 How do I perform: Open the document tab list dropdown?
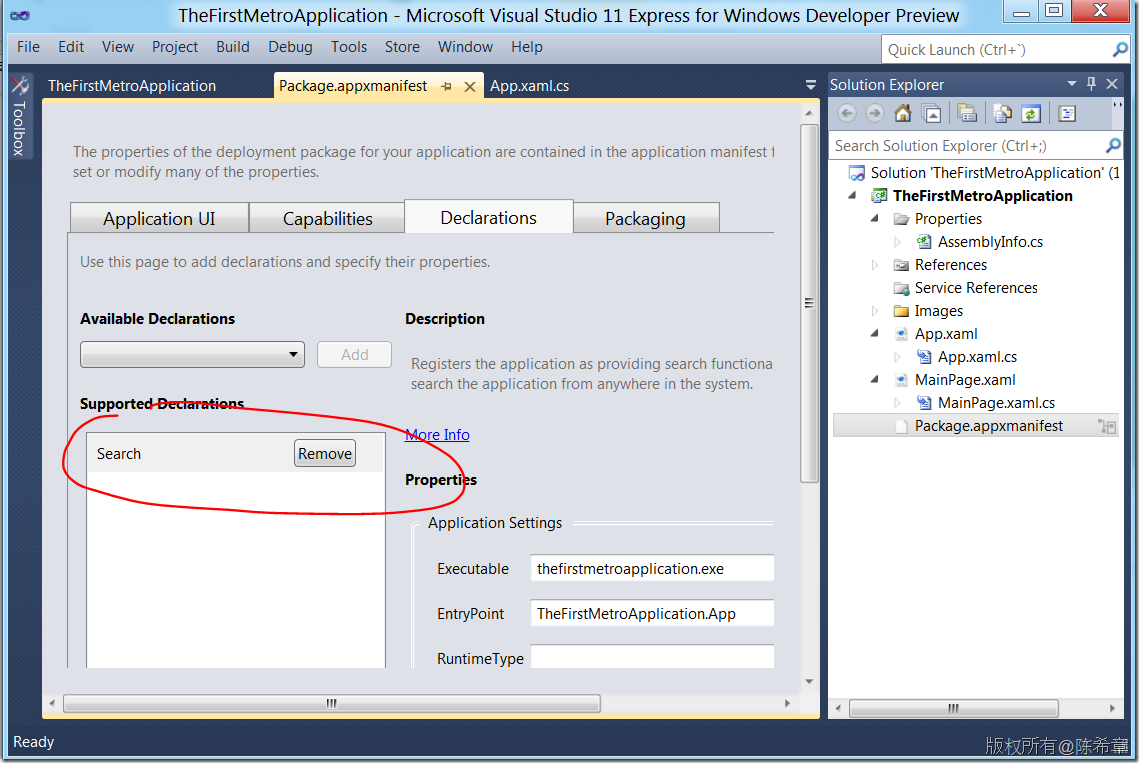(811, 86)
